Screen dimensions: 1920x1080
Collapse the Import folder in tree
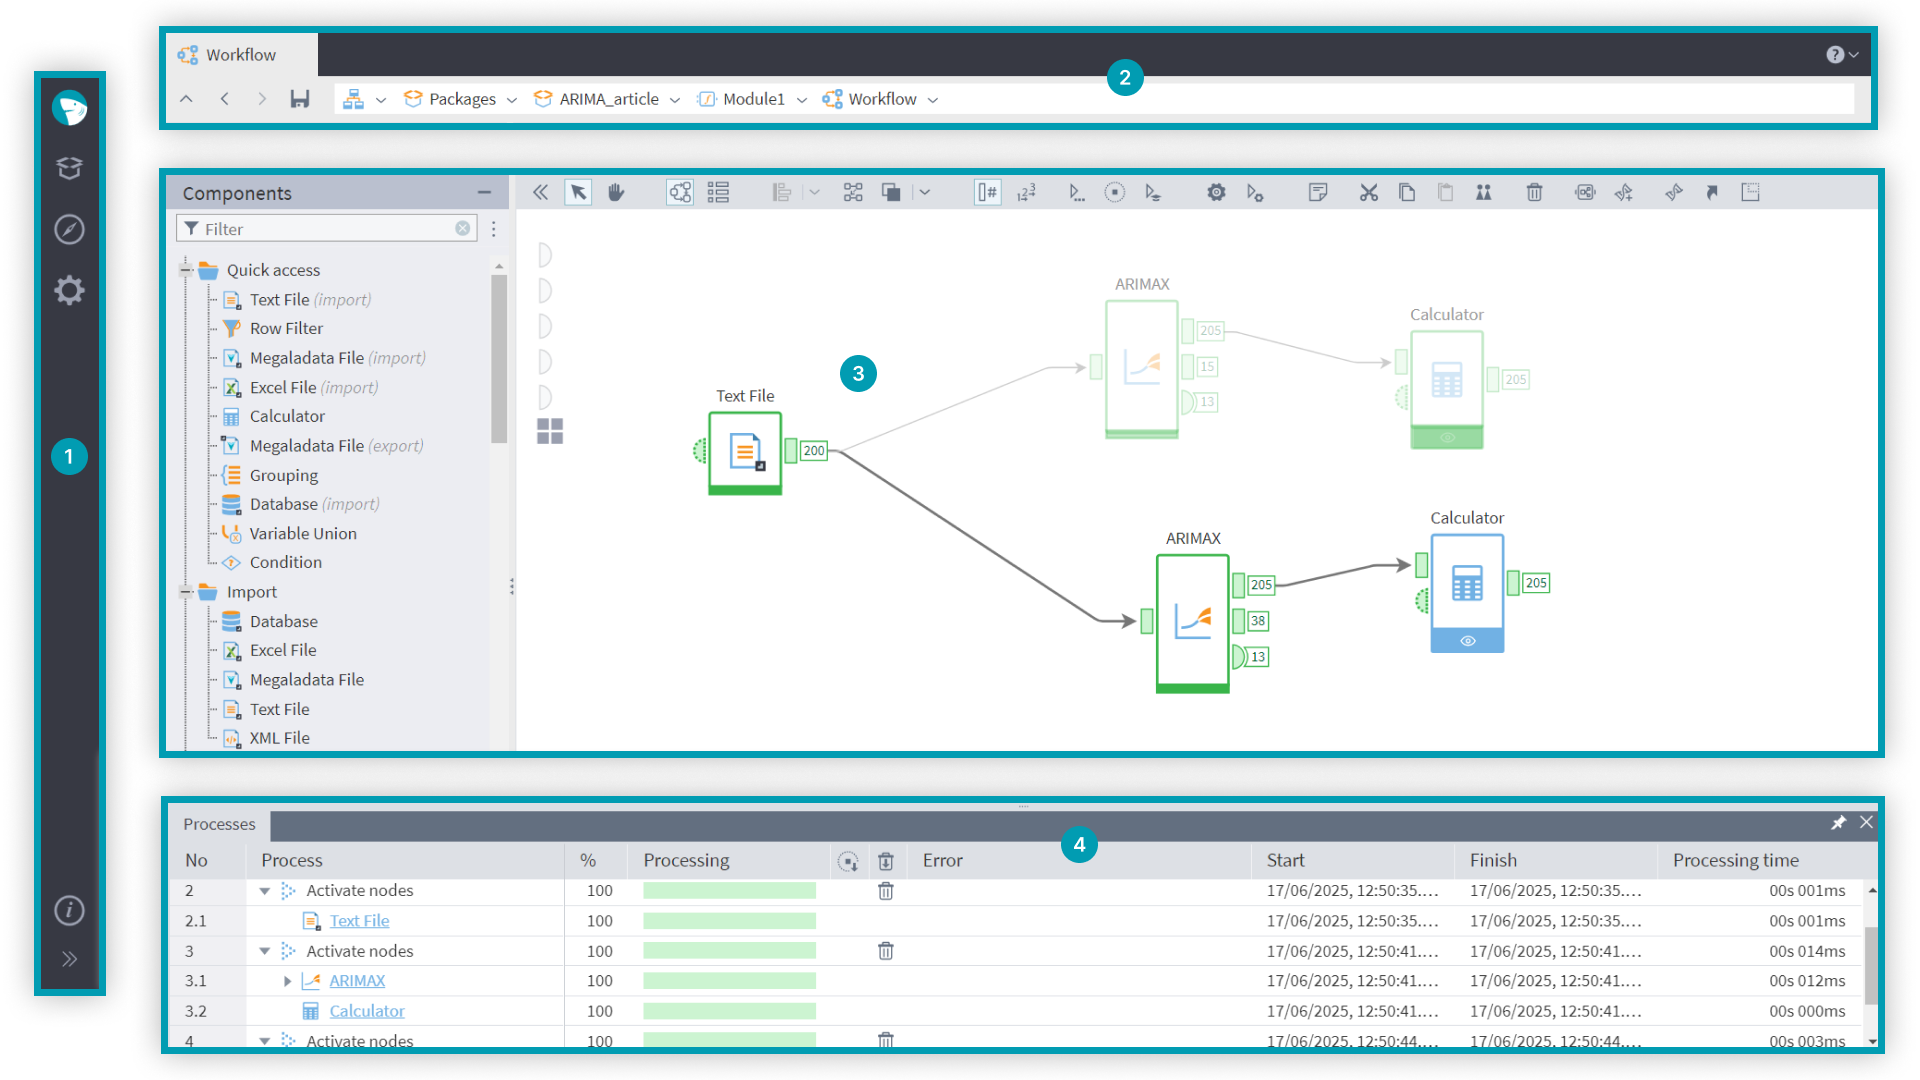(186, 592)
